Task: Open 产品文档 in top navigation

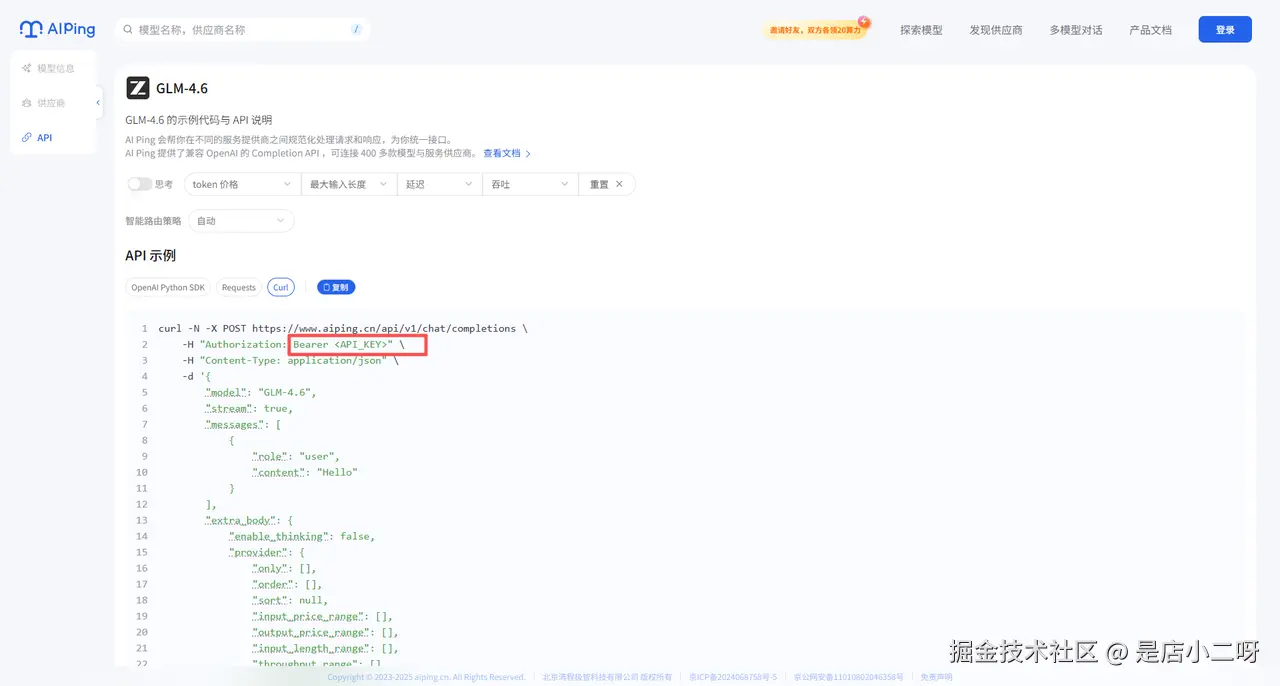Action: [1150, 30]
